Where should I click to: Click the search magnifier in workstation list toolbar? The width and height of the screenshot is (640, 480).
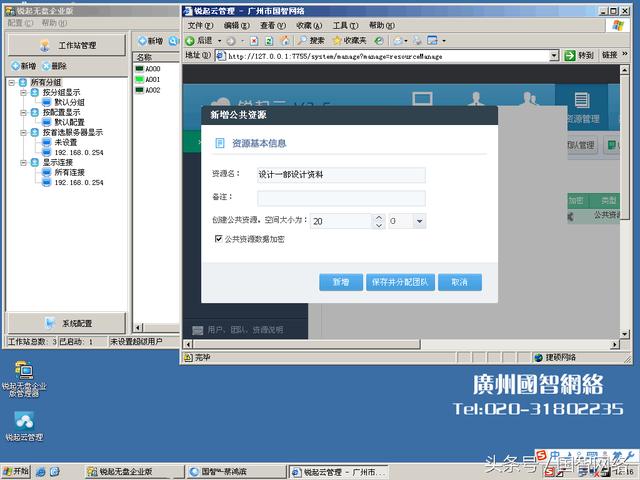(173, 41)
